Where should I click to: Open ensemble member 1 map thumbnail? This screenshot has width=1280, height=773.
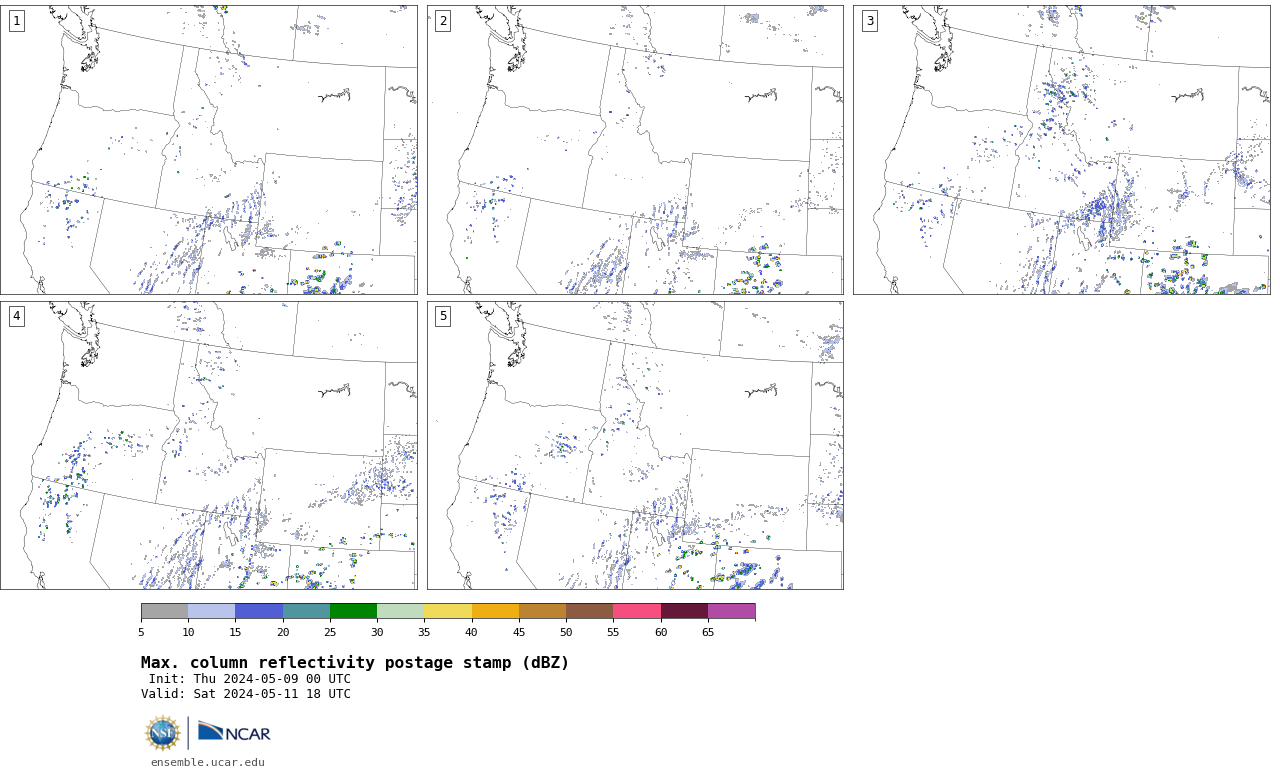click(209, 150)
